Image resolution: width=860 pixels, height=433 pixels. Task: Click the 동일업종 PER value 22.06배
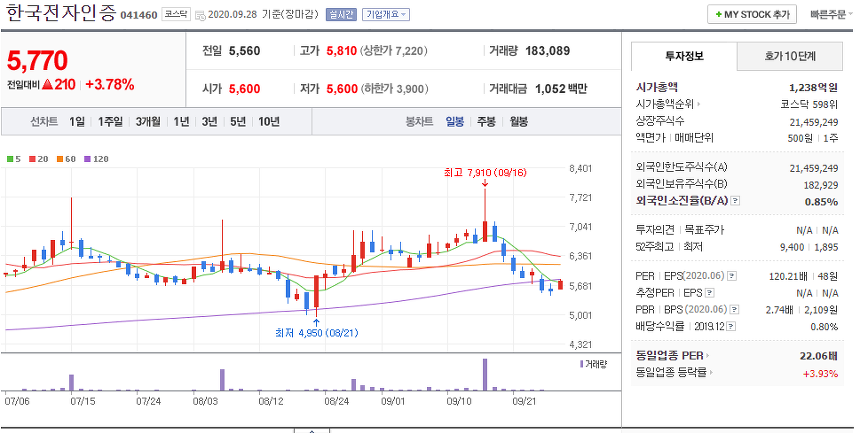click(x=818, y=356)
